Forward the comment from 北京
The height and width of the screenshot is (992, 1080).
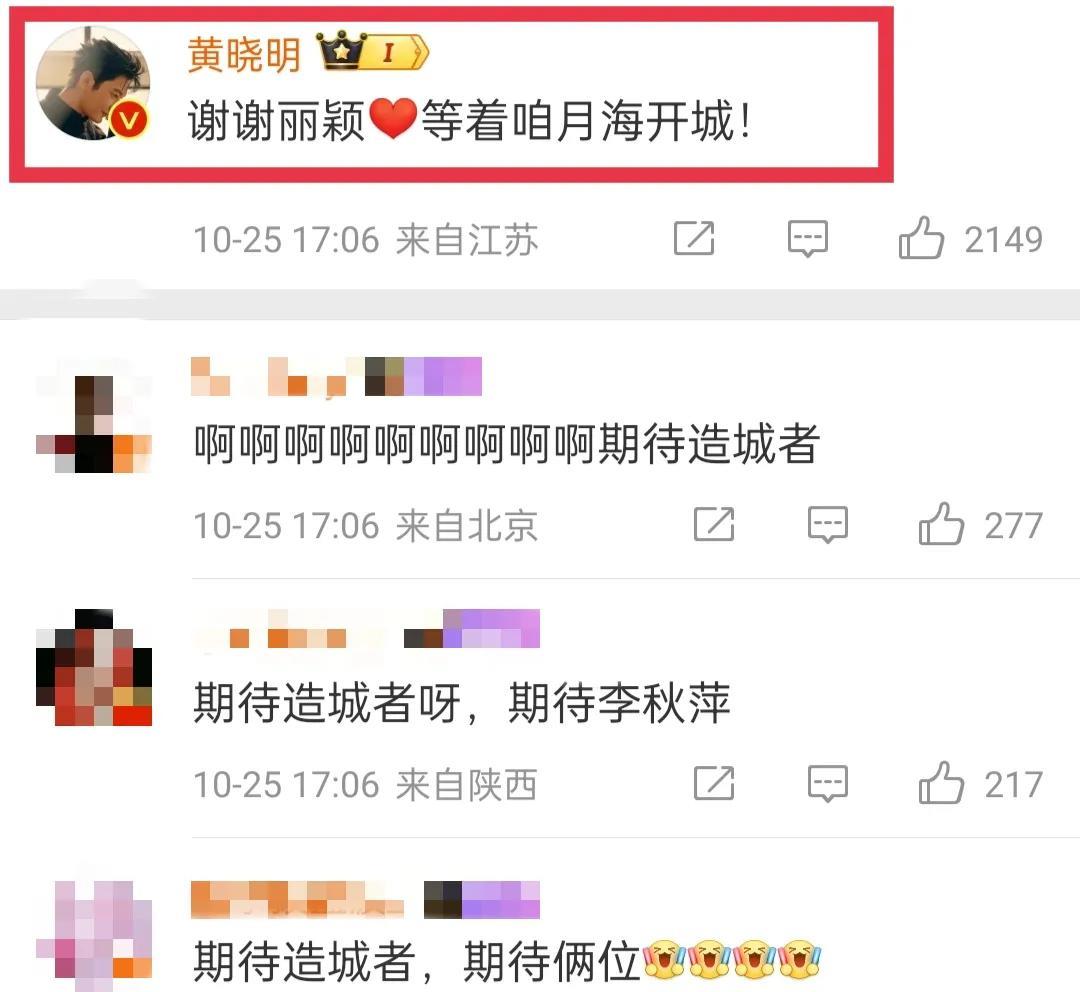714,524
